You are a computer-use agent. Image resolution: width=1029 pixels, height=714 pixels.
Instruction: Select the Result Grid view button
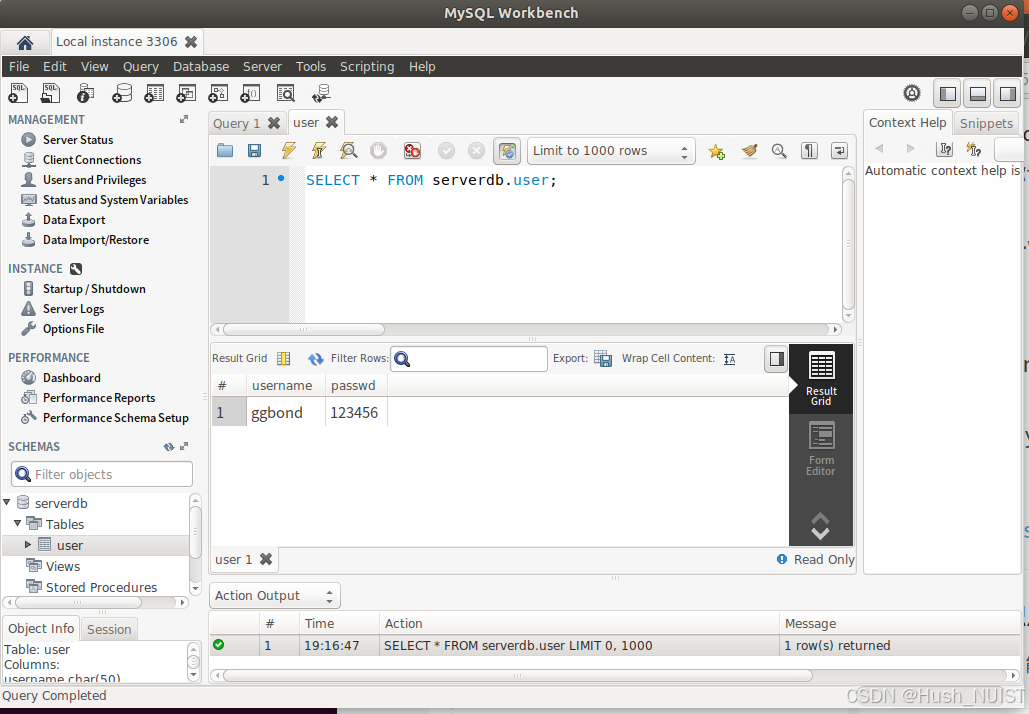(821, 379)
